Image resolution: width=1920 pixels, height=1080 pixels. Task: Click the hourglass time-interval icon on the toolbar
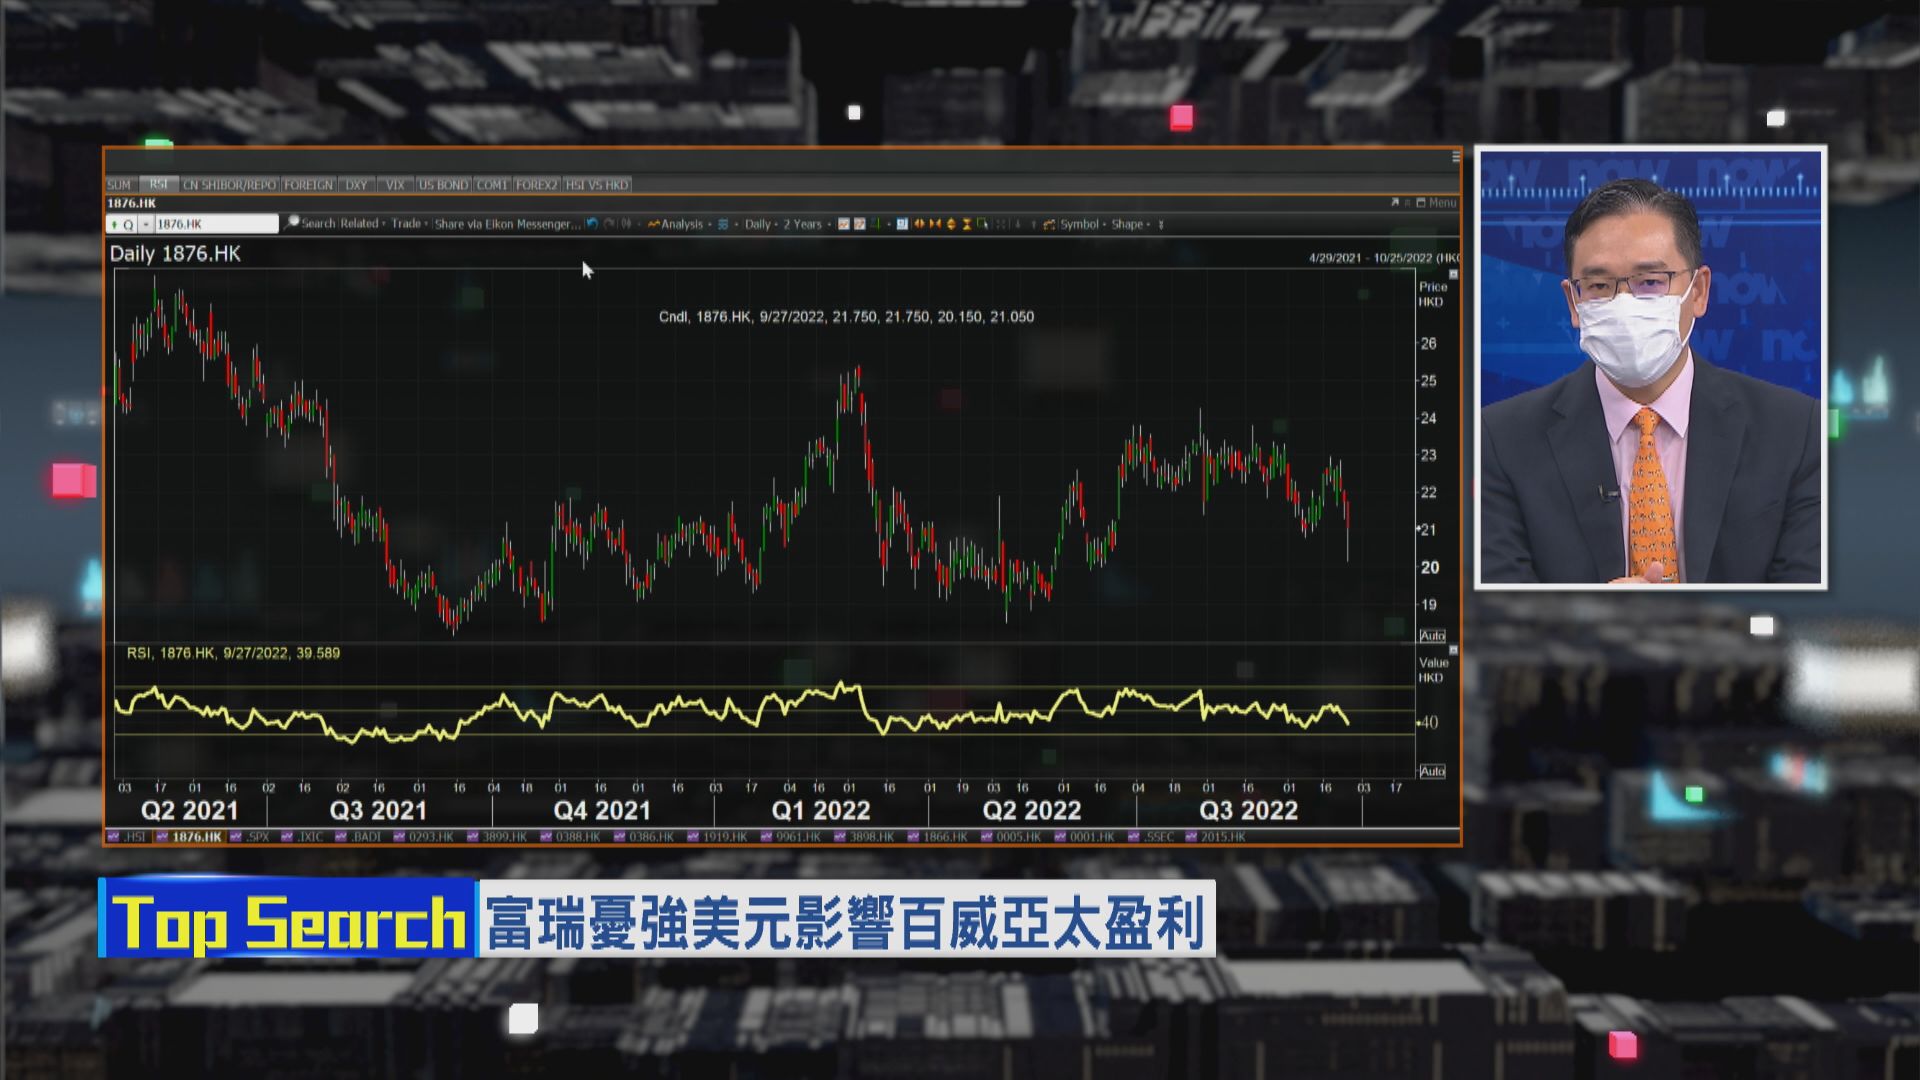[x=967, y=224]
